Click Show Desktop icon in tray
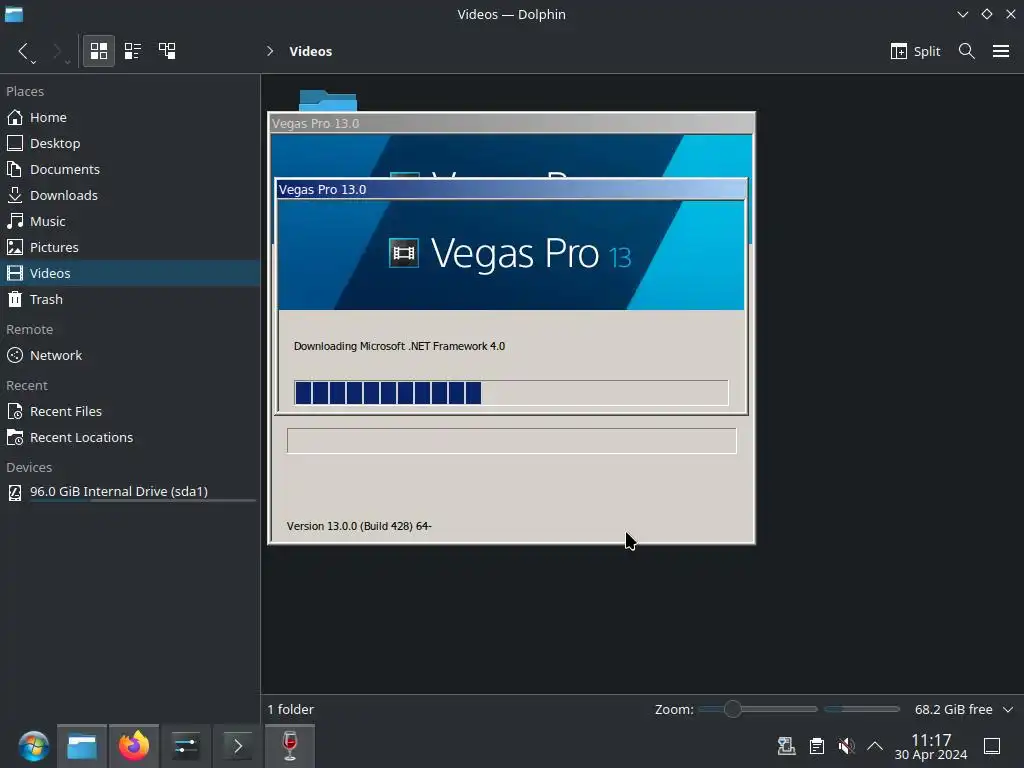Screen dimensions: 1024x768 point(992,746)
